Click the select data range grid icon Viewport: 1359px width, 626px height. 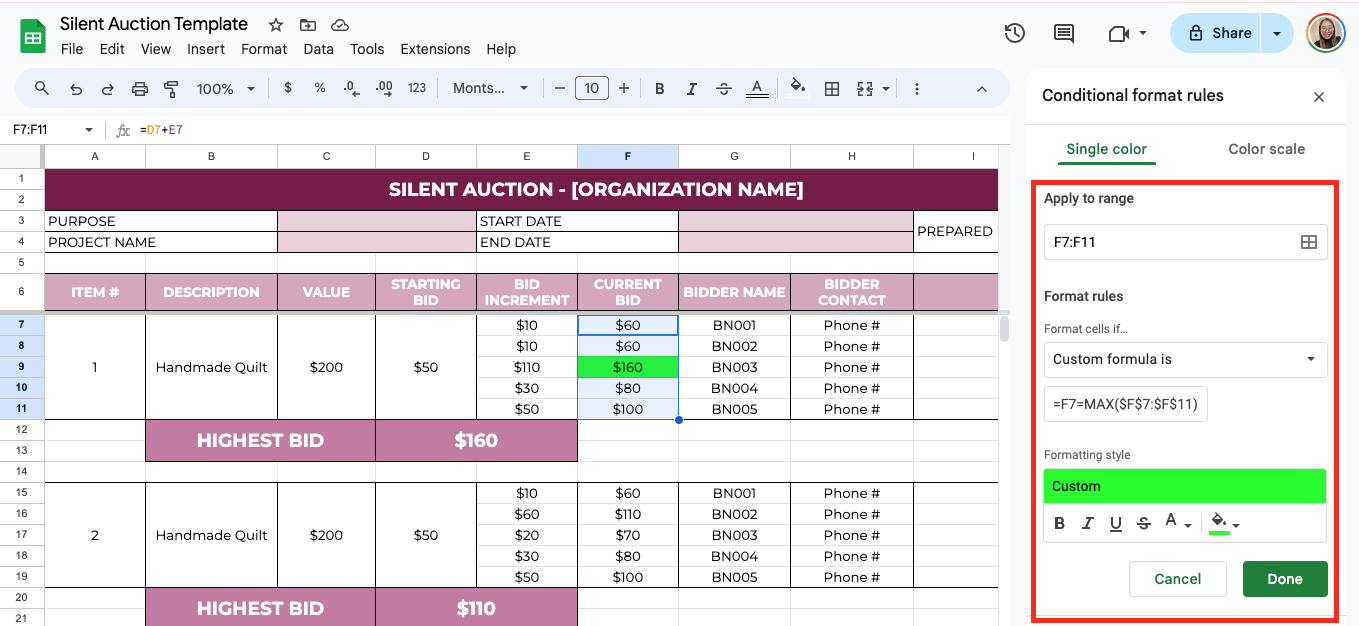(x=1308, y=242)
